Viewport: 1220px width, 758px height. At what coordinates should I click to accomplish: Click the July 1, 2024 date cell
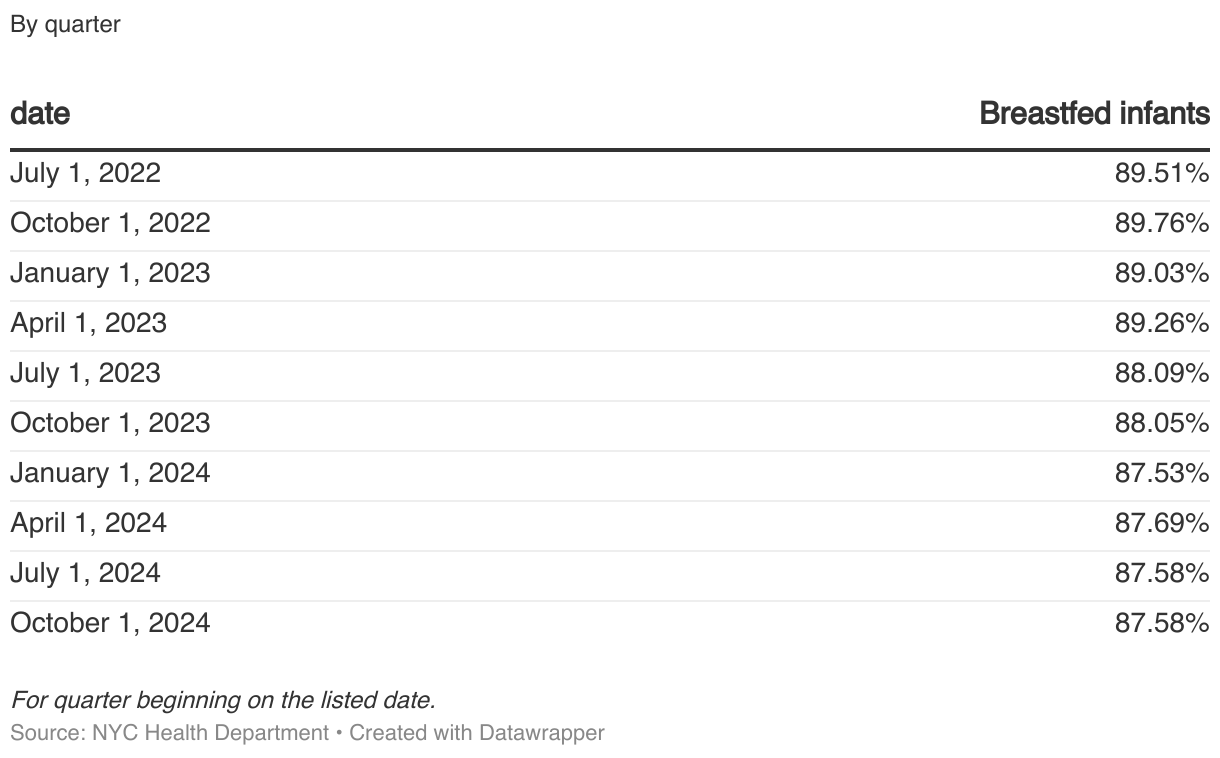[85, 573]
